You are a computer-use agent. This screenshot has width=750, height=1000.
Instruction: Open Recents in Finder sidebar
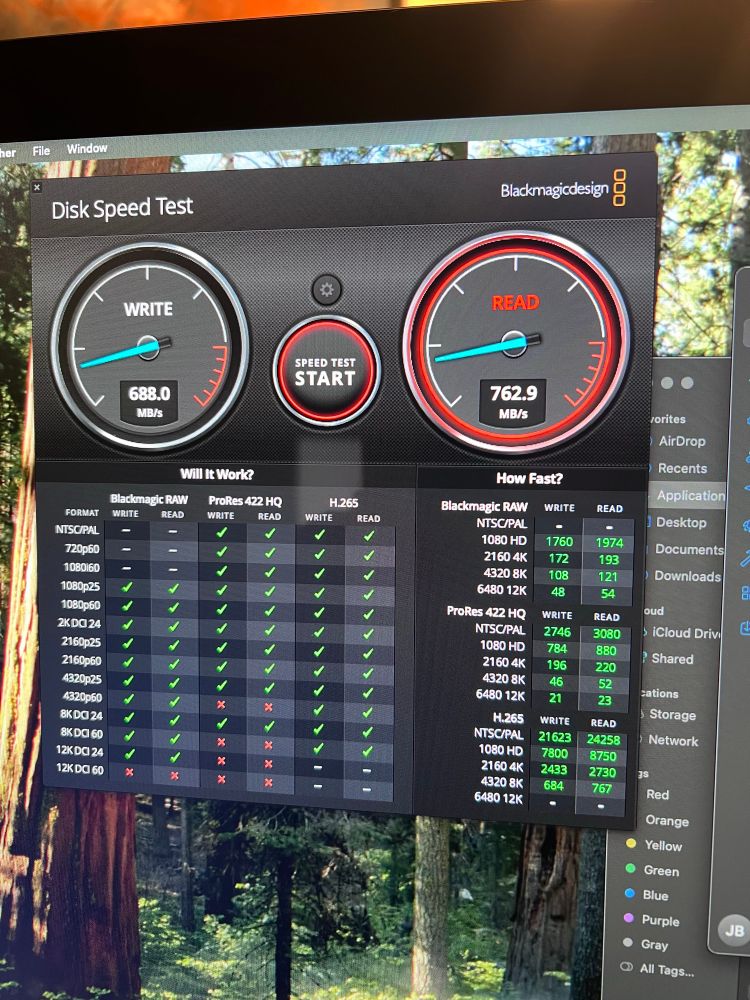pyautogui.click(x=682, y=469)
